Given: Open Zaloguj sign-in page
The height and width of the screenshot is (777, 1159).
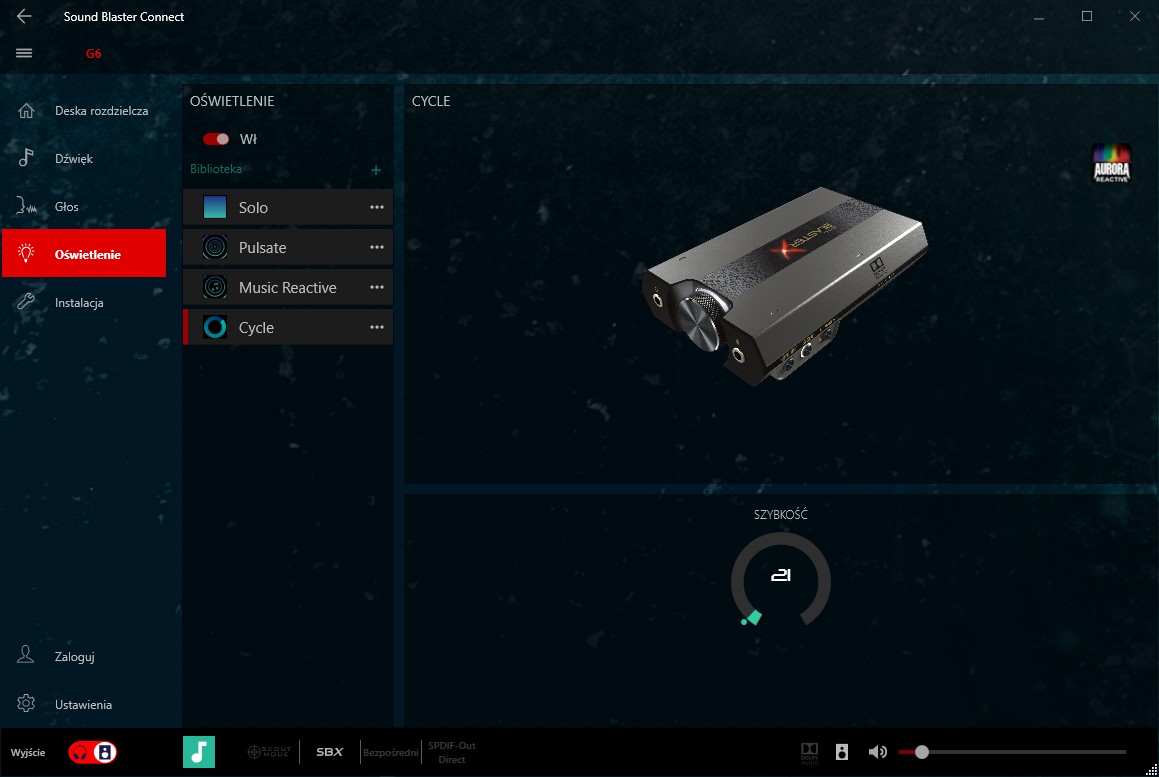Looking at the screenshot, I should 84,656.
